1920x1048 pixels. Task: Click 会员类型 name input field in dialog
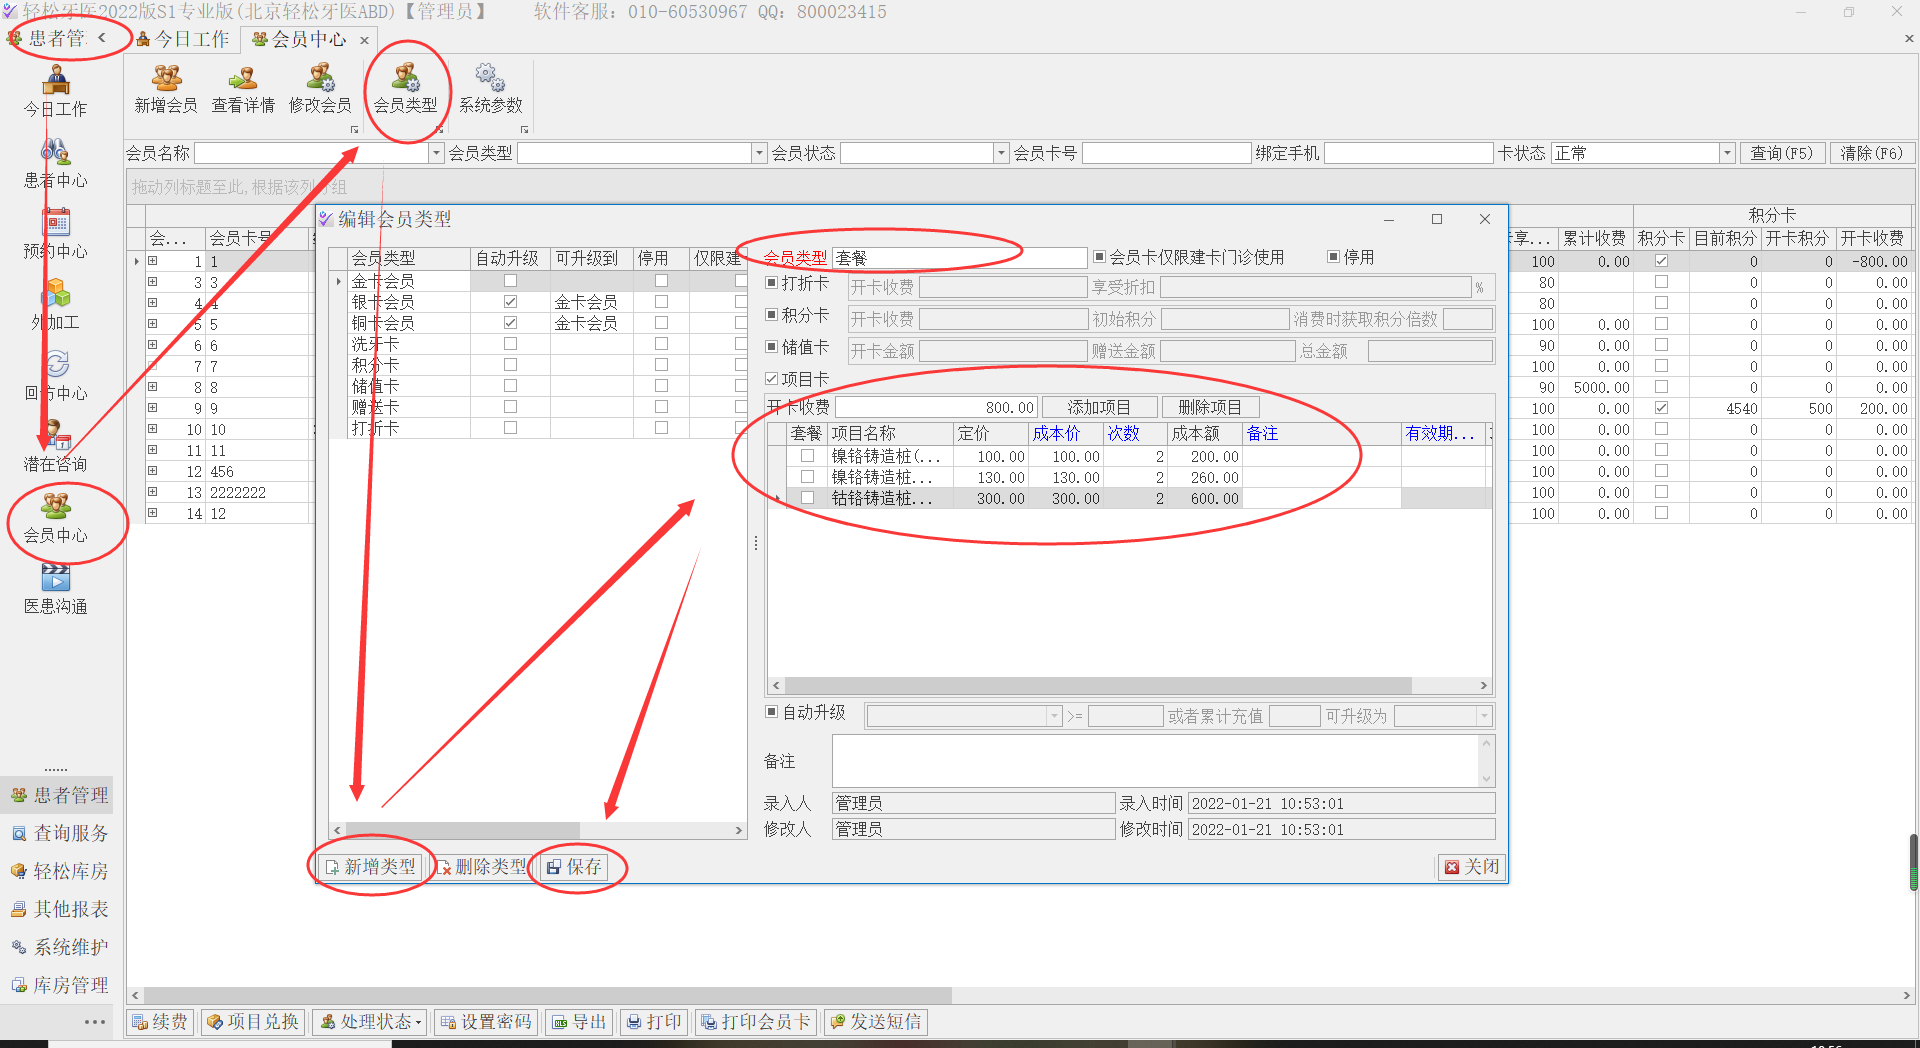(959, 258)
